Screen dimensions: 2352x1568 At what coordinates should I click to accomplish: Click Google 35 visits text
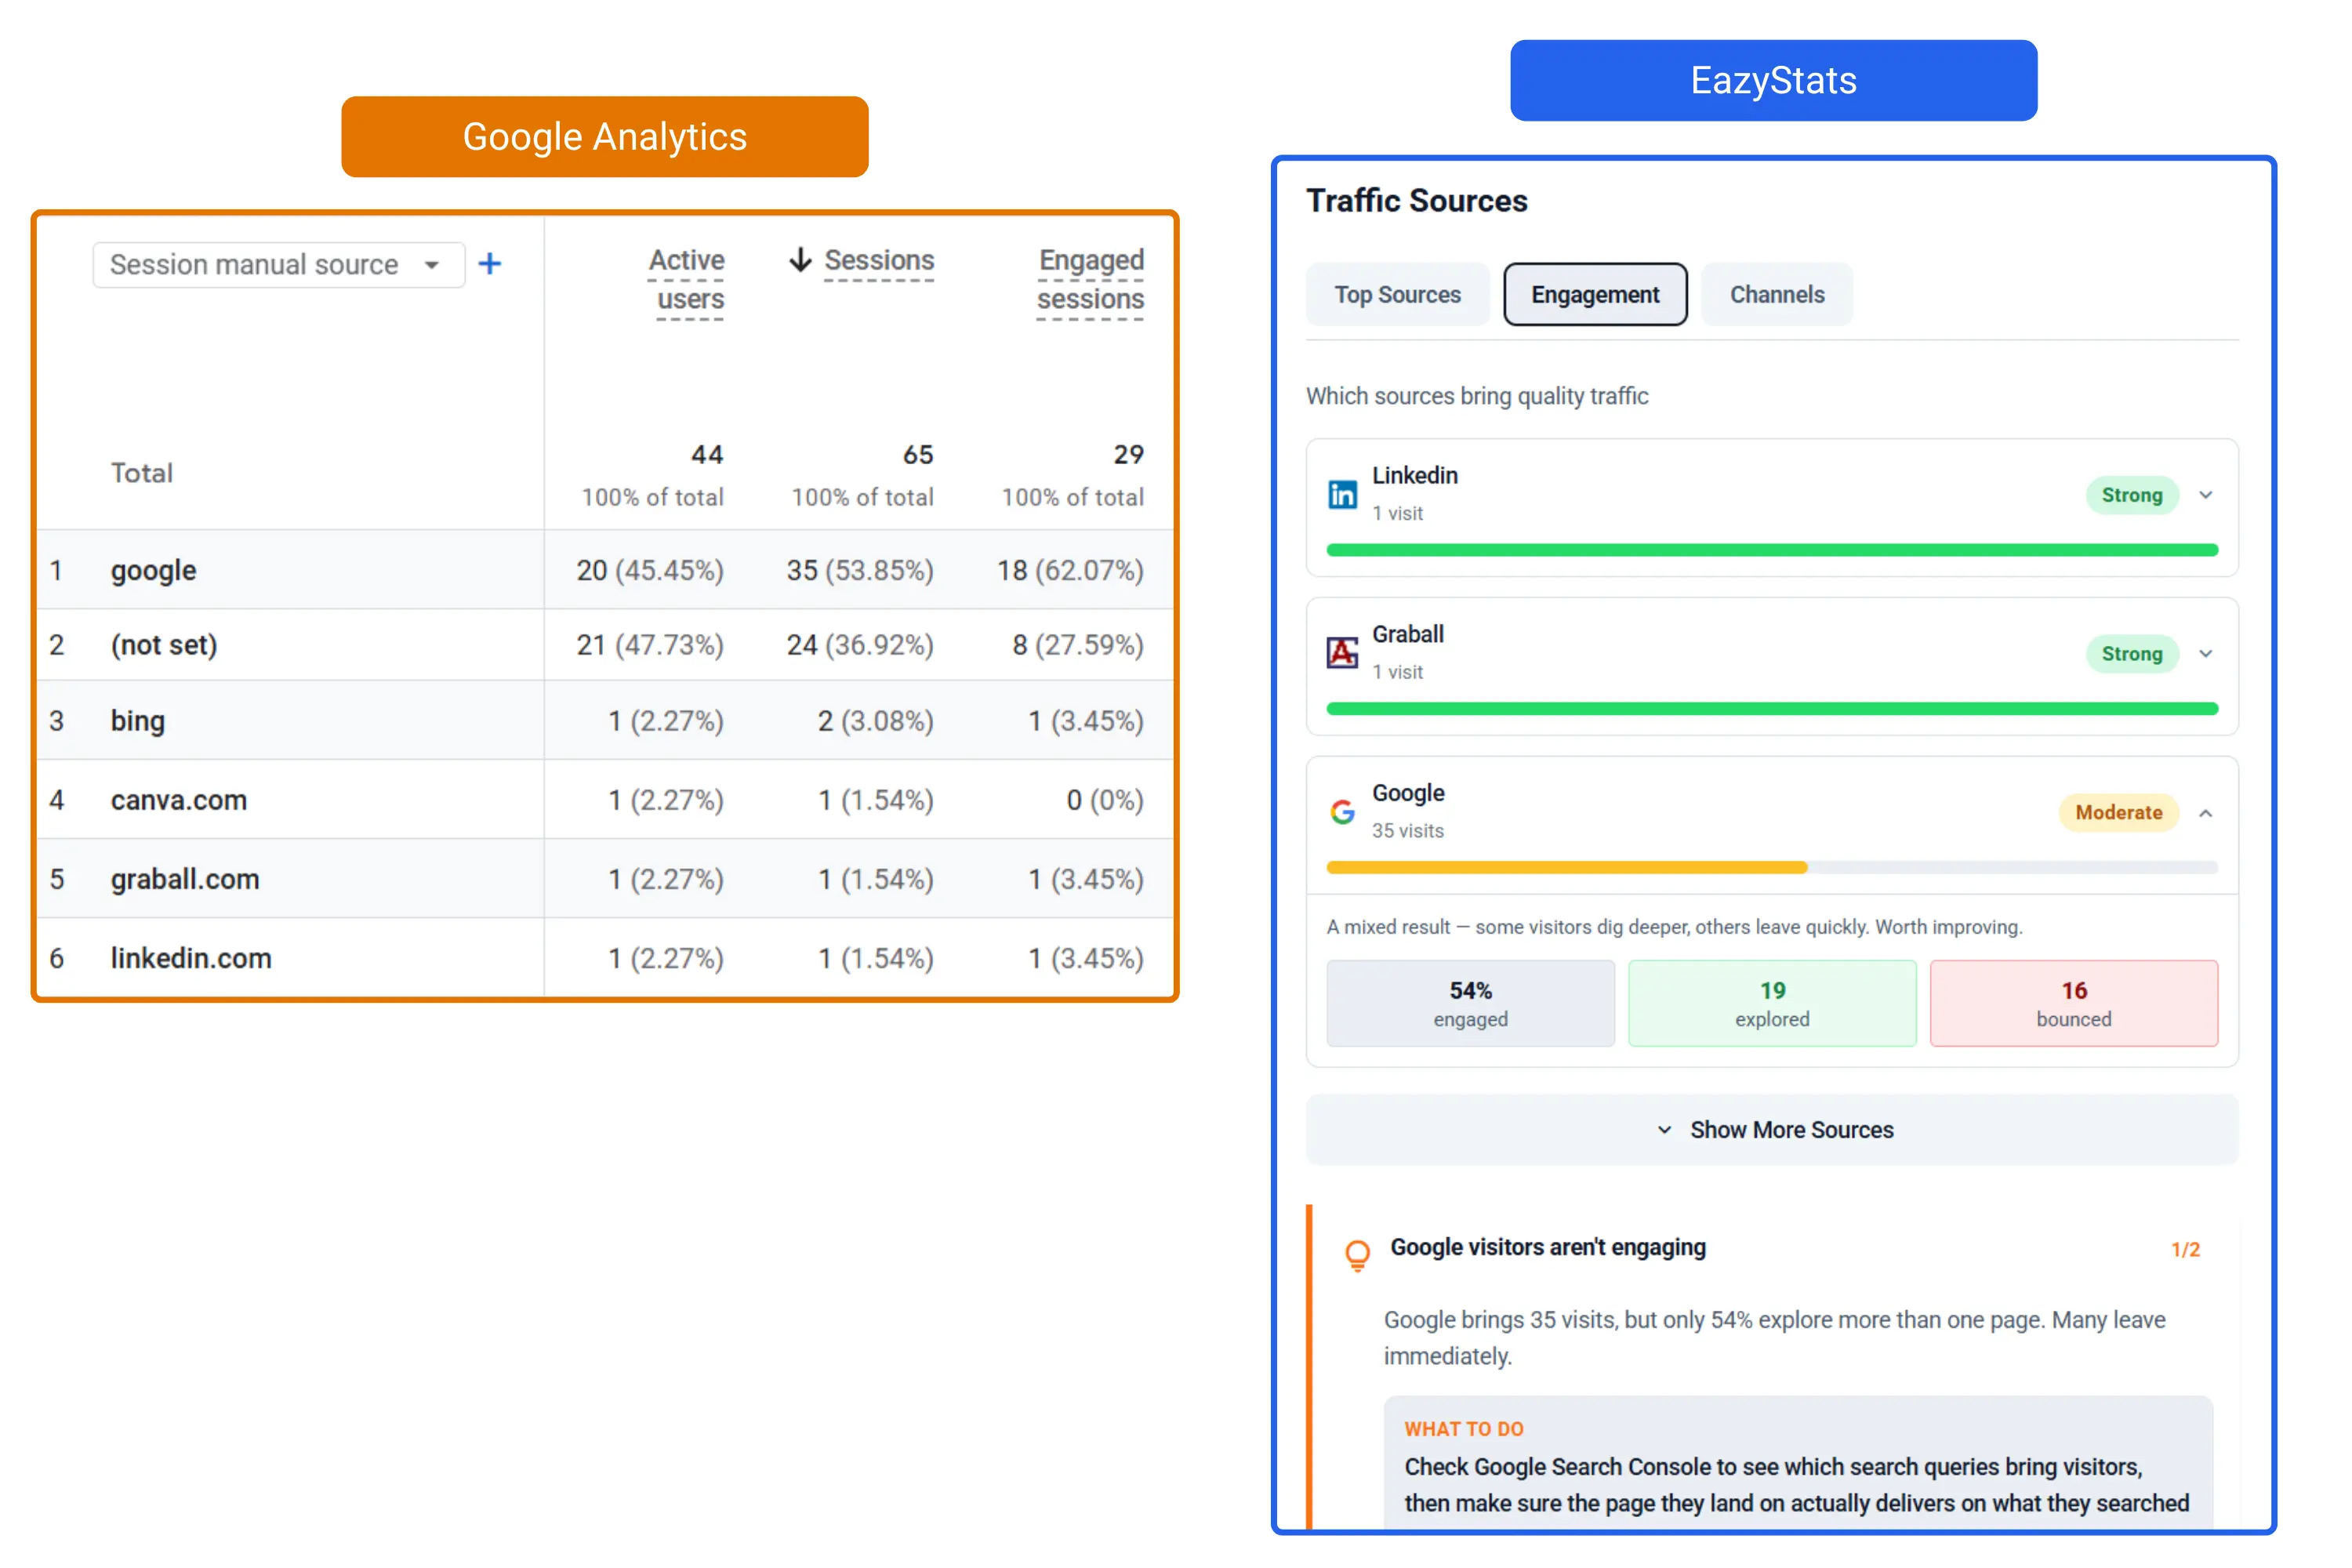(x=1408, y=831)
